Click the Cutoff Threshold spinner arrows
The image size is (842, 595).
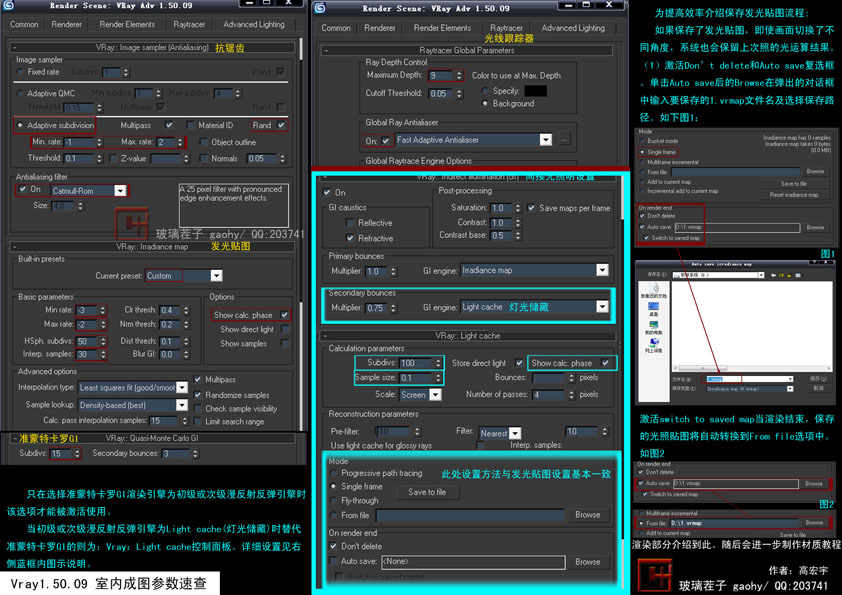(459, 93)
